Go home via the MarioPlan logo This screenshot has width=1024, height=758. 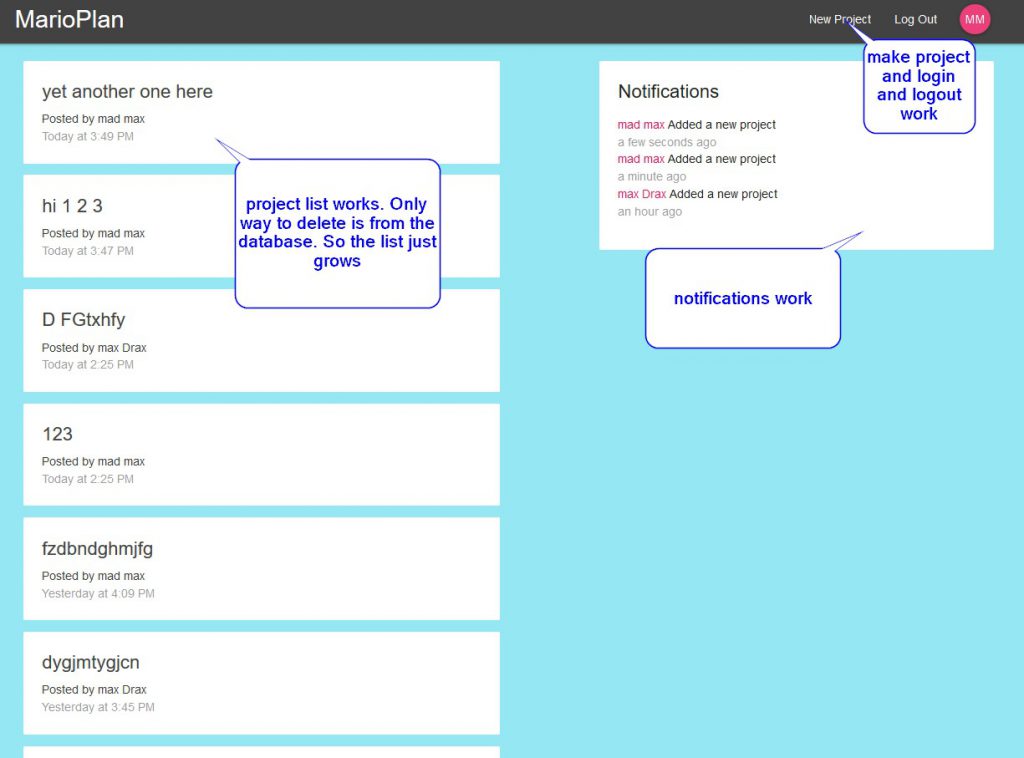(x=69, y=19)
